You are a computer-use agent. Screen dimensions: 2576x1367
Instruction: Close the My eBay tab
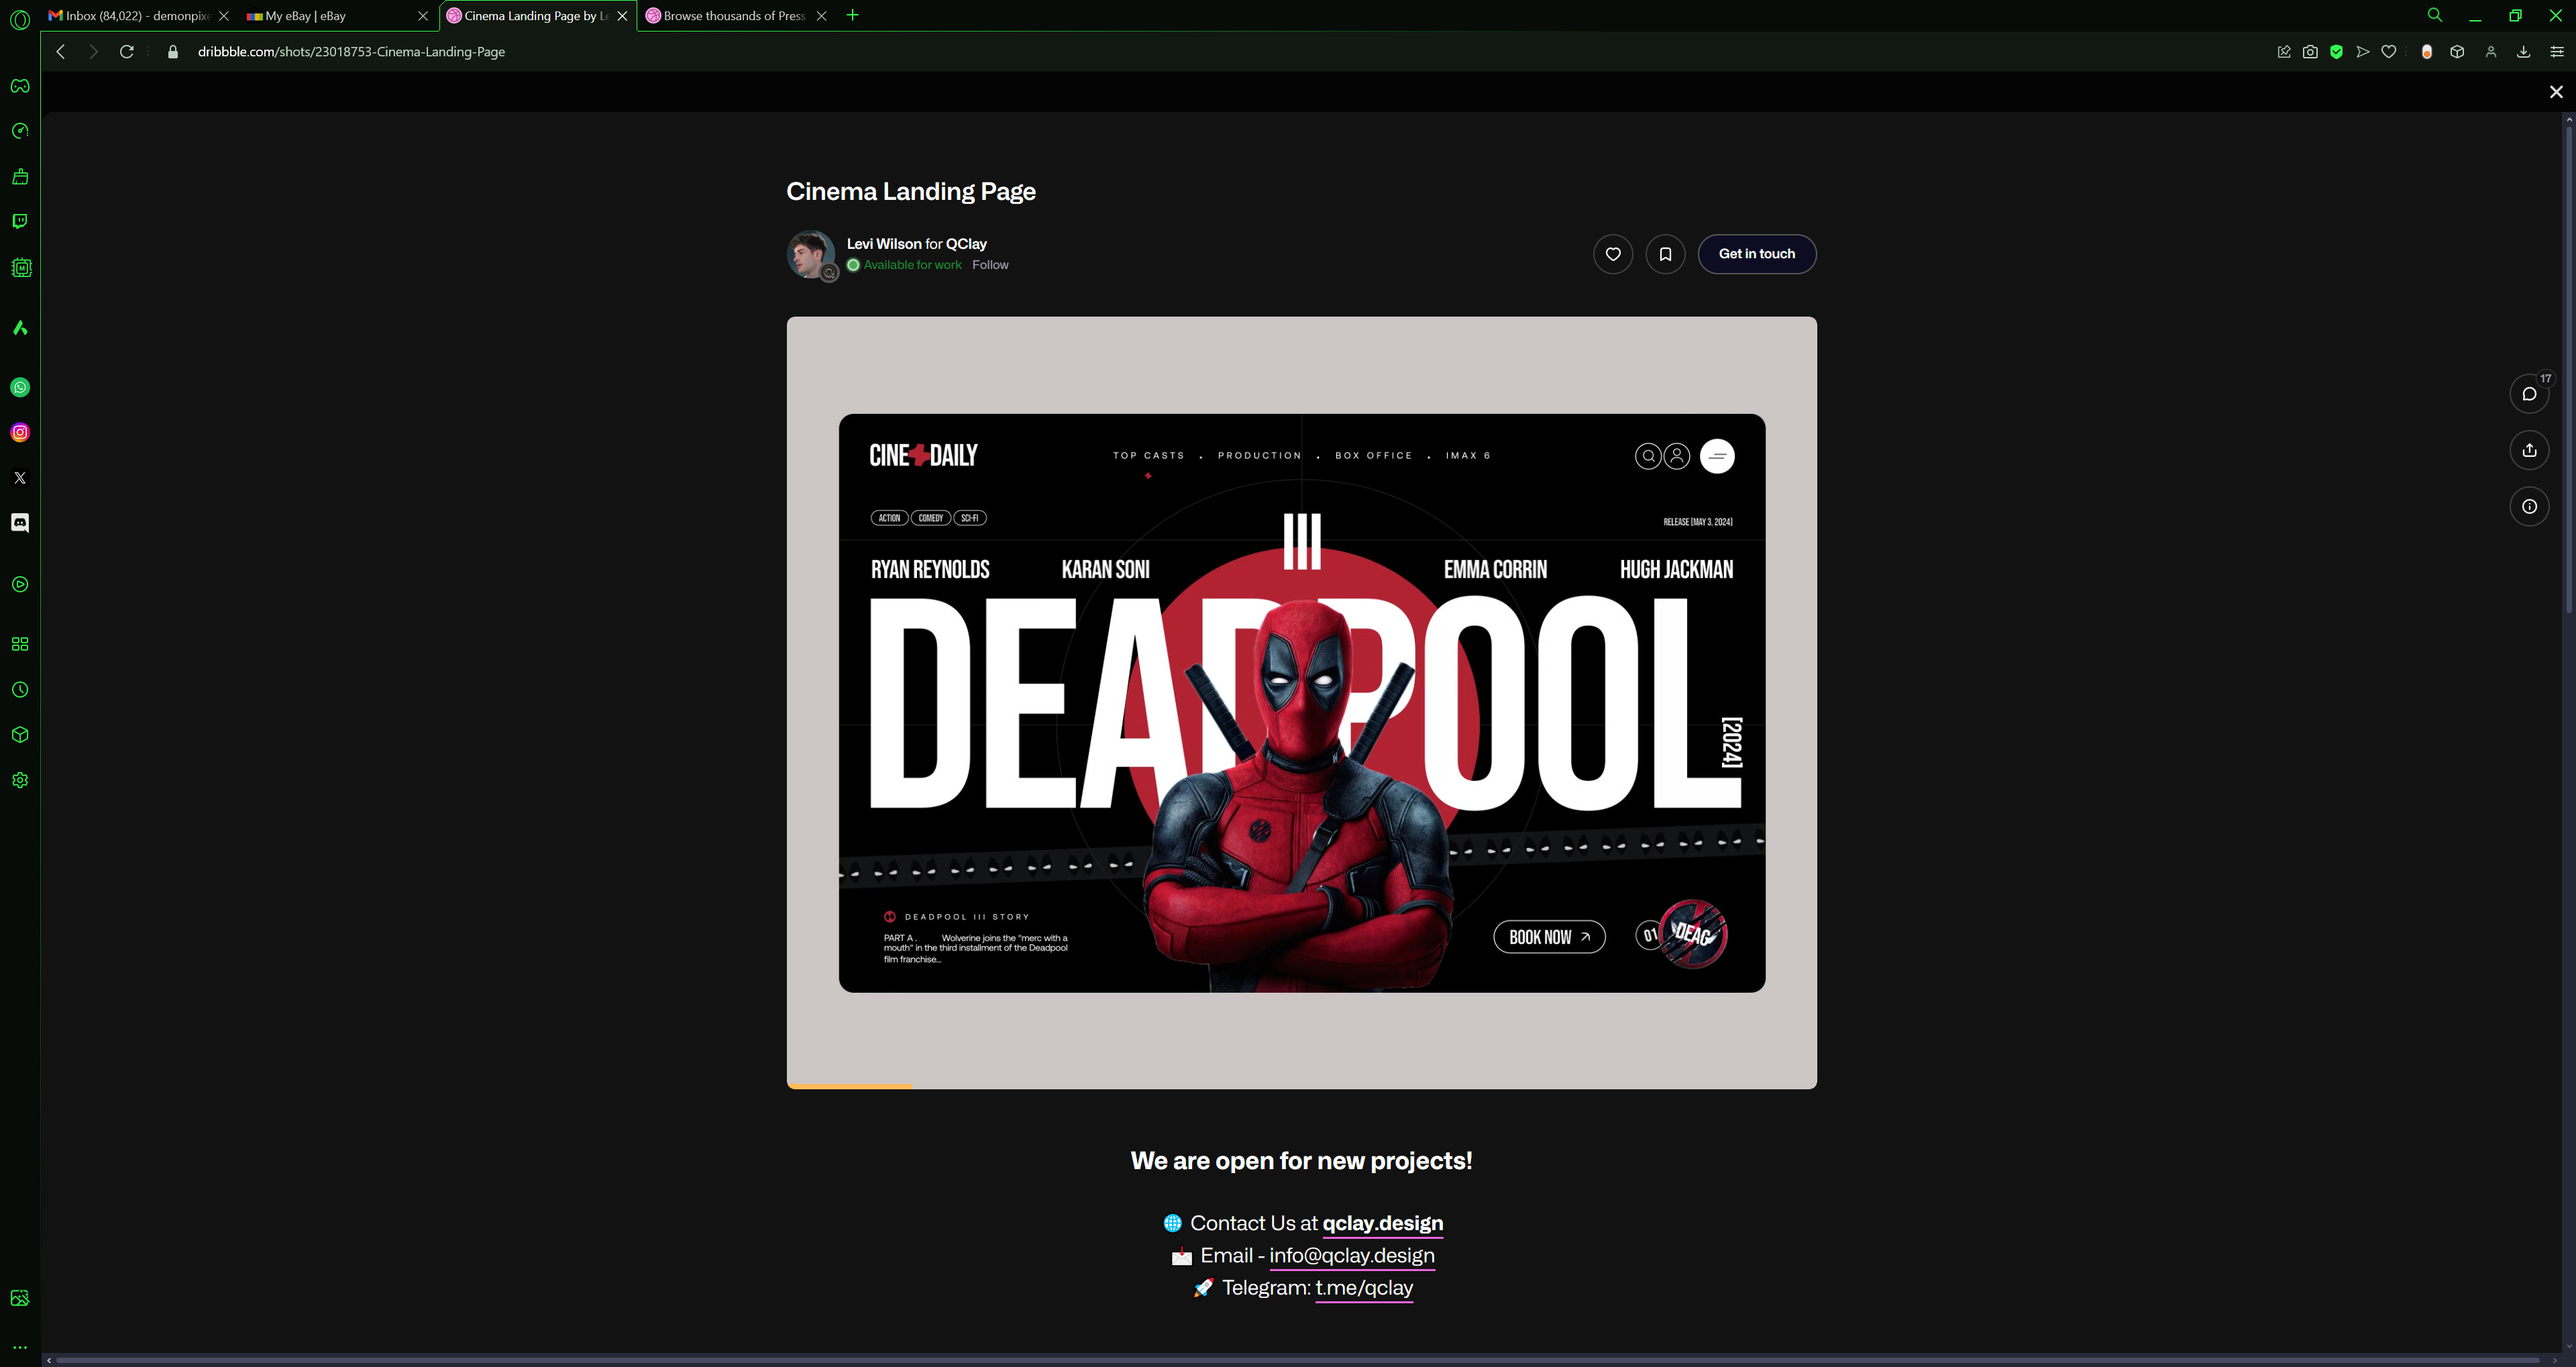pos(423,16)
